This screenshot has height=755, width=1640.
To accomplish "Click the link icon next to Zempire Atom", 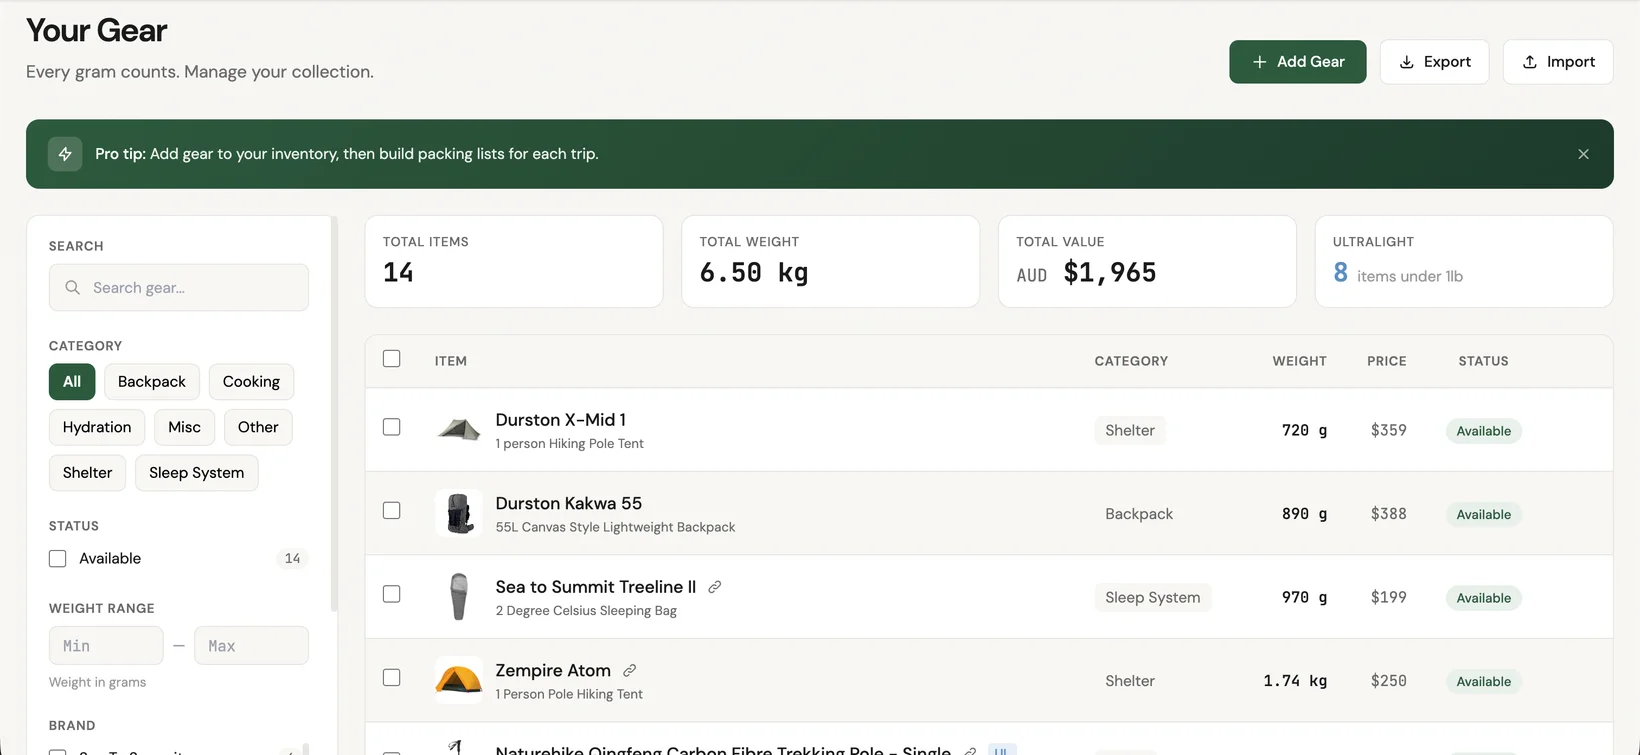I will pos(629,671).
